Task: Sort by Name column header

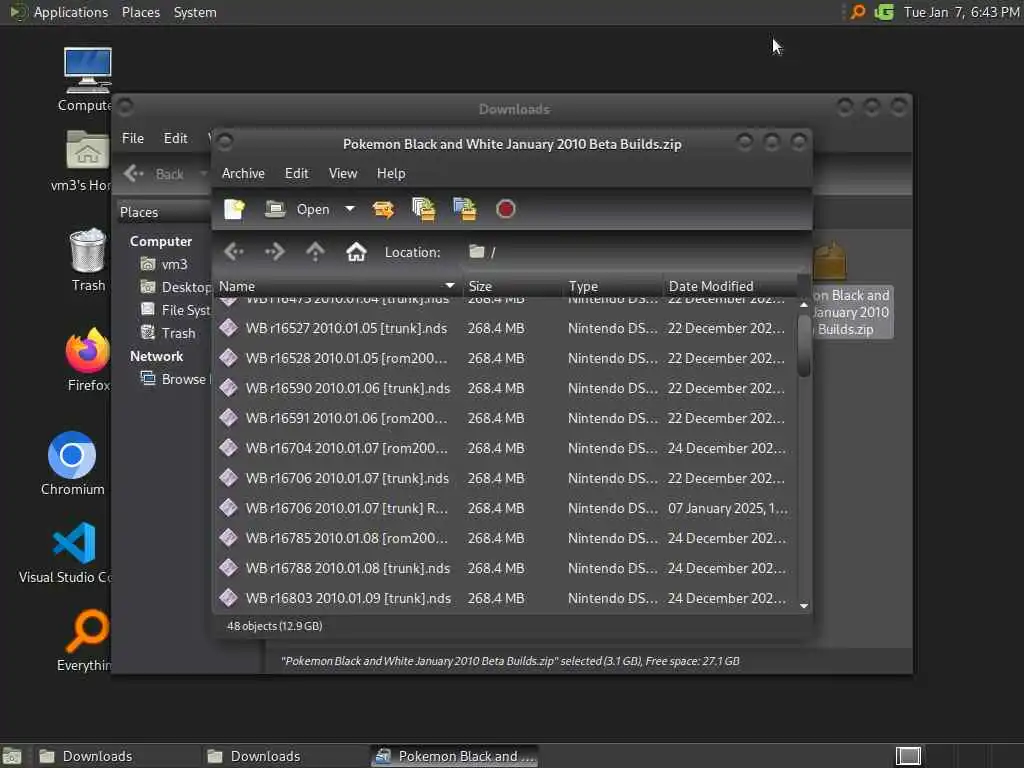Action: 337,286
